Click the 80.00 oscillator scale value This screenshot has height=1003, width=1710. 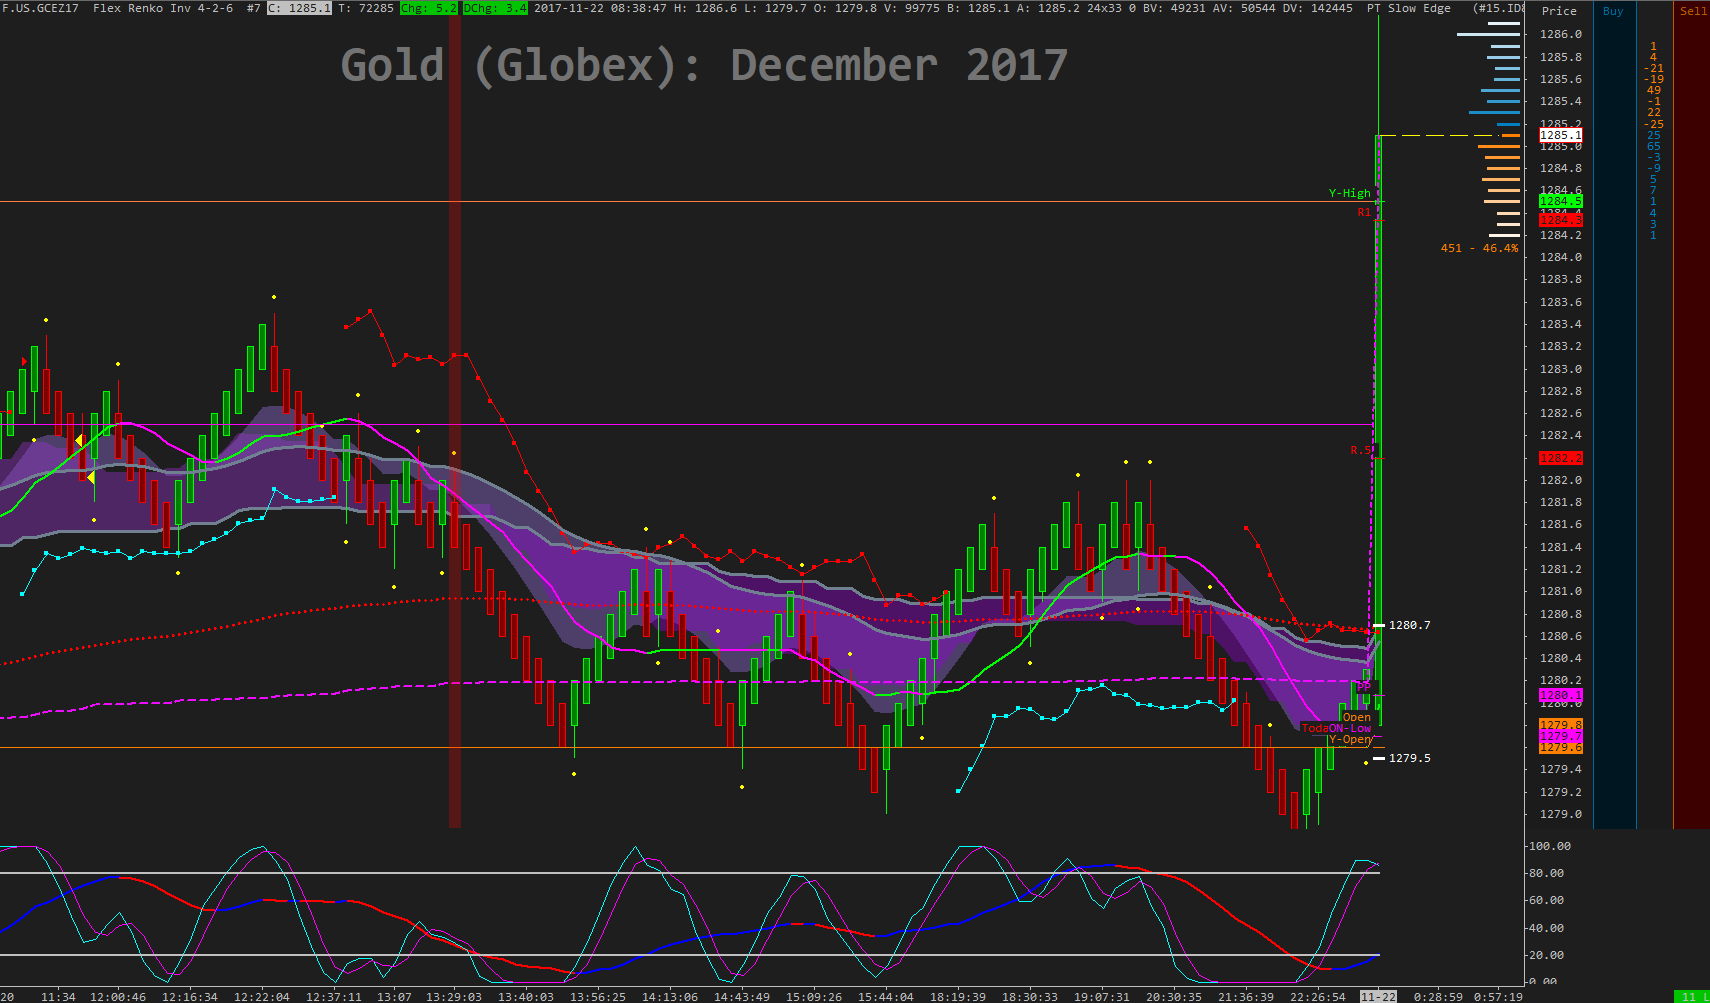click(1546, 873)
